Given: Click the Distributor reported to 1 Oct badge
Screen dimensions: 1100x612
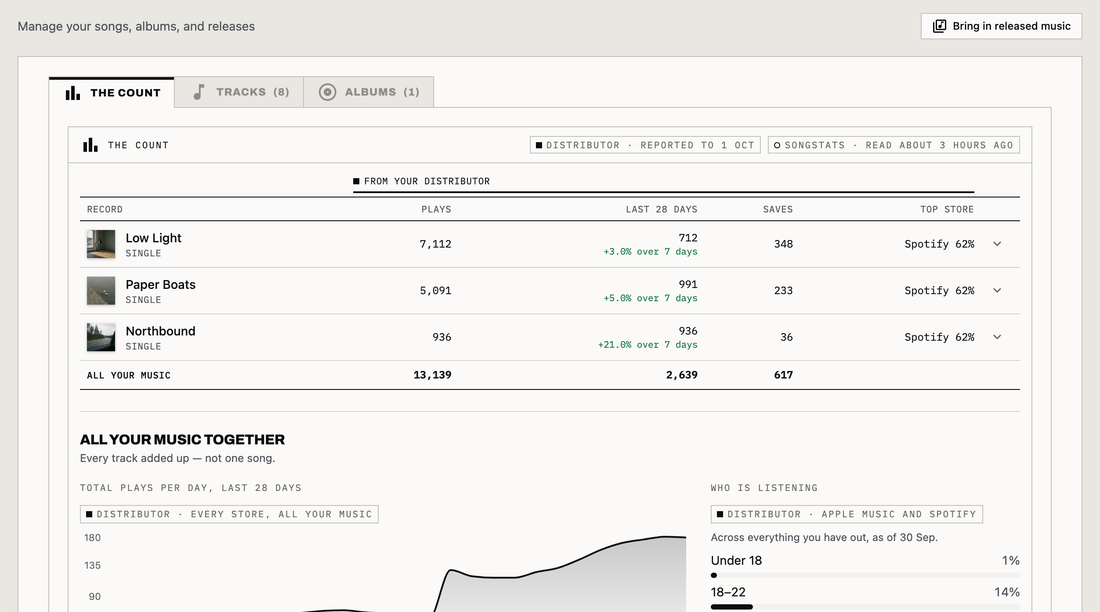Looking at the screenshot, I should (x=645, y=145).
